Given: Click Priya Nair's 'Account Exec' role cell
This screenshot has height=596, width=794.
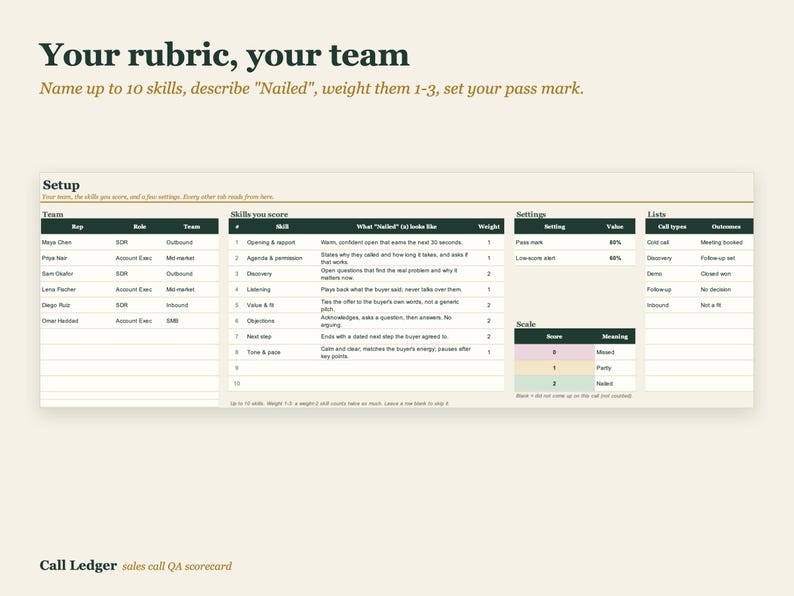Looking at the screenshot, I should click(x=139, y=258).
